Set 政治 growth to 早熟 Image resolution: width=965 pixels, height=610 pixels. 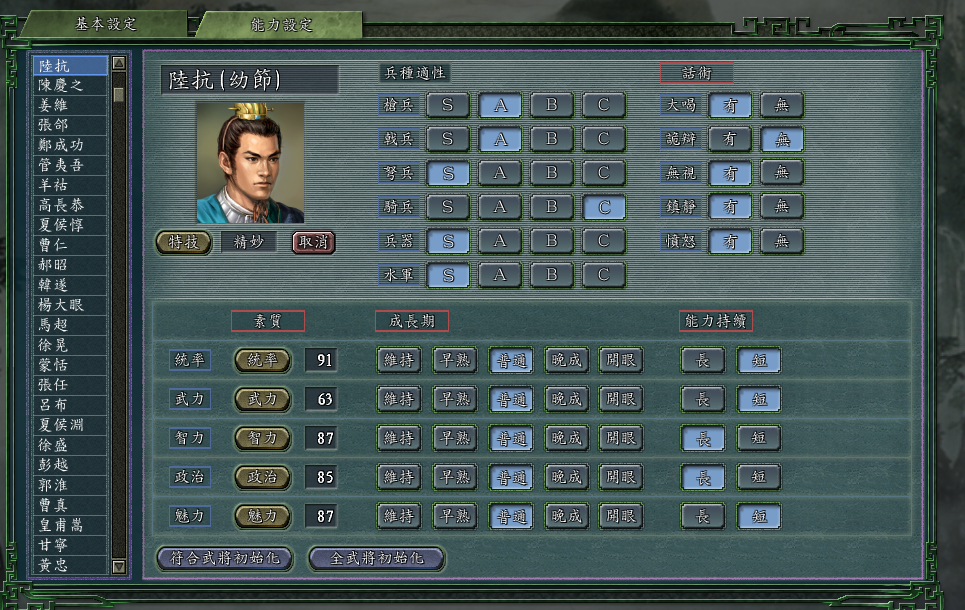(455, 477)
